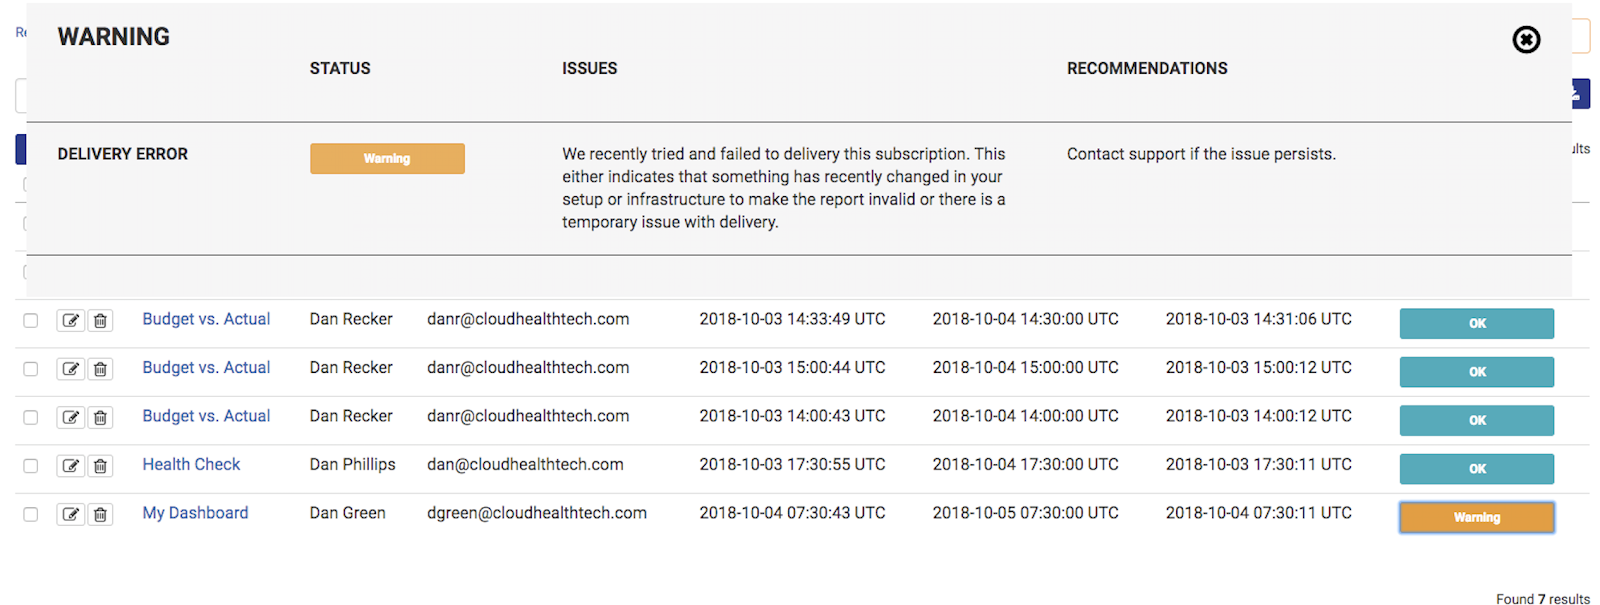The image size is (1600, 605).
Task: Open the My Dashboard link
Action: [195, 512]
